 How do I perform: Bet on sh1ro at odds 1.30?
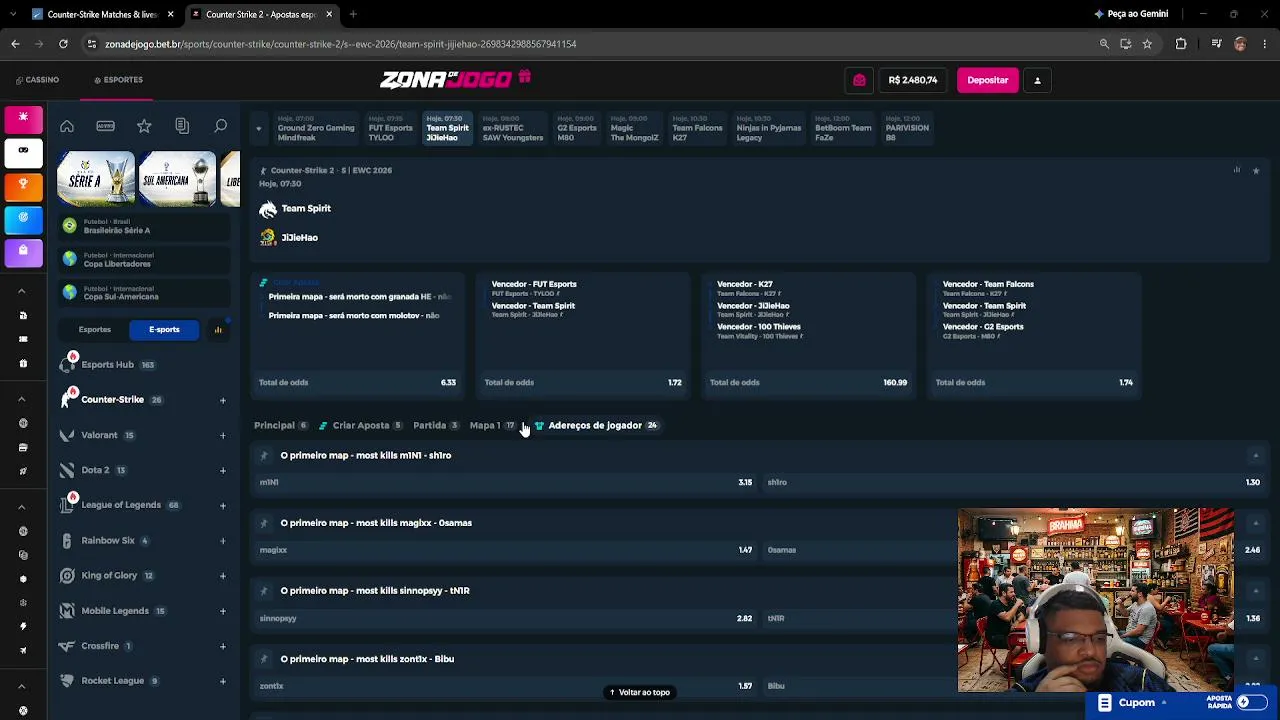point(1014,482)
